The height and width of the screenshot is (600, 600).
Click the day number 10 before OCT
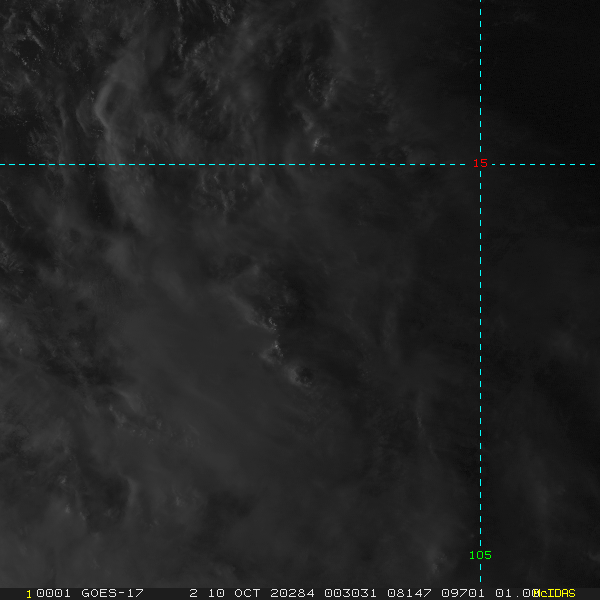coord(216,593)
